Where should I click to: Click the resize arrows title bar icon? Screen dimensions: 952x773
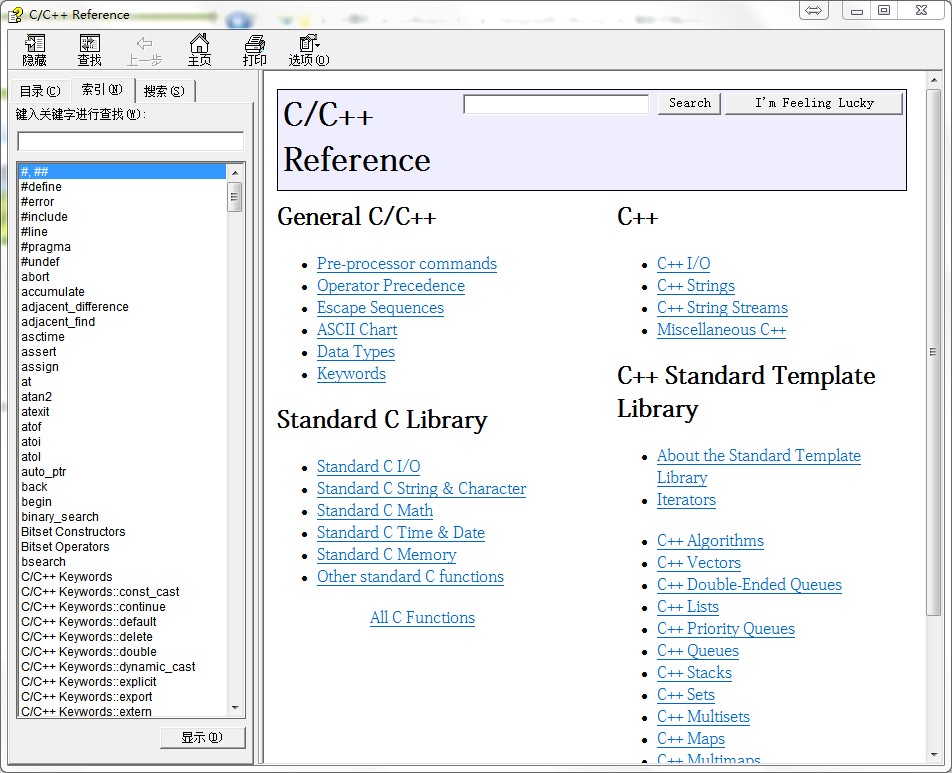[x=814, y=10]
